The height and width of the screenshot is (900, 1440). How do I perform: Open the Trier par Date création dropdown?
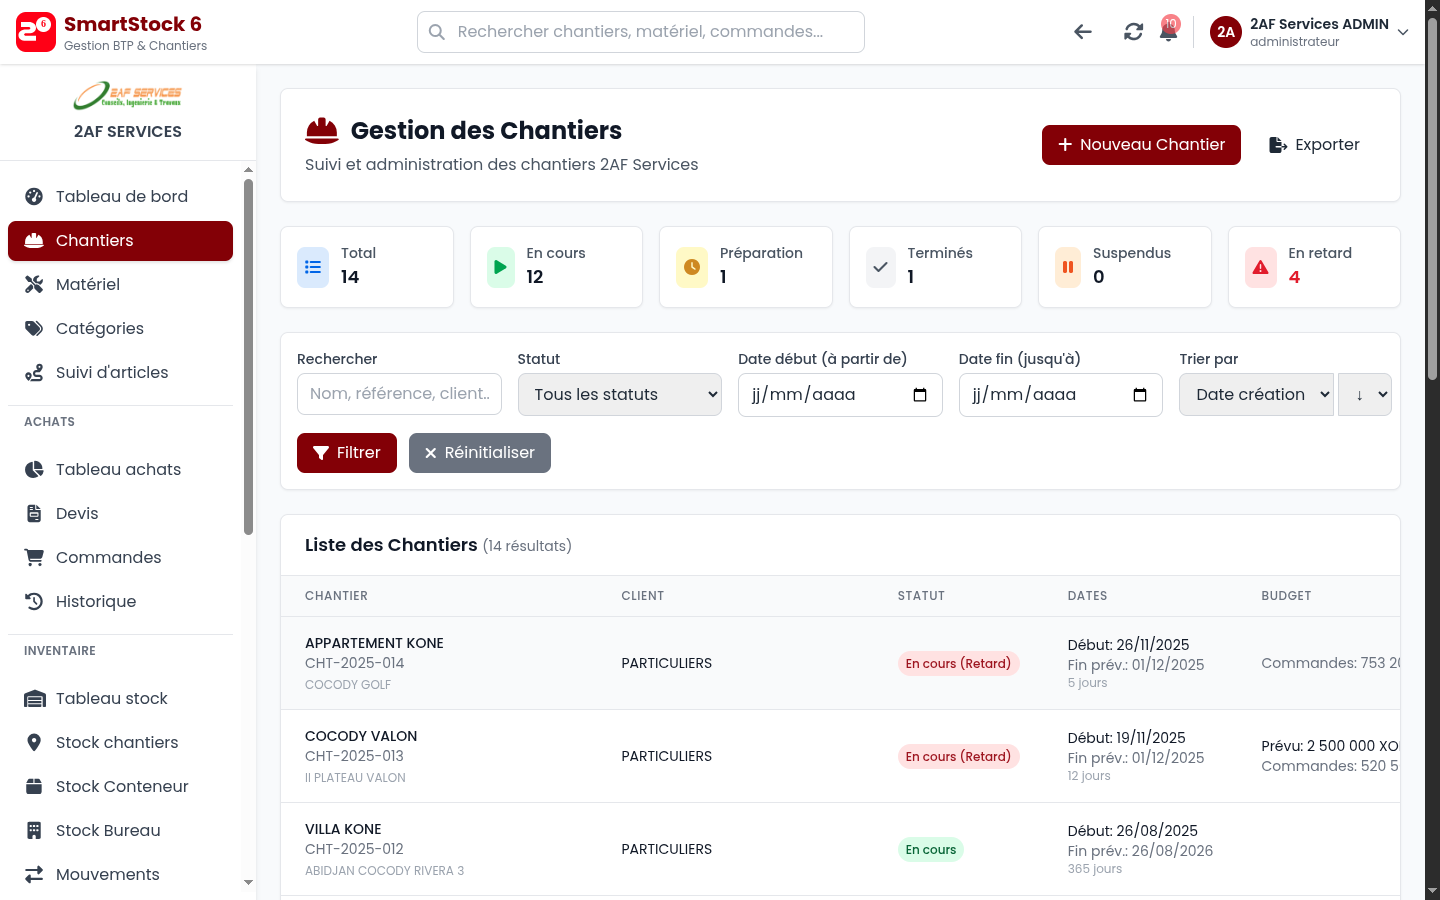(x=1256, y=395)
